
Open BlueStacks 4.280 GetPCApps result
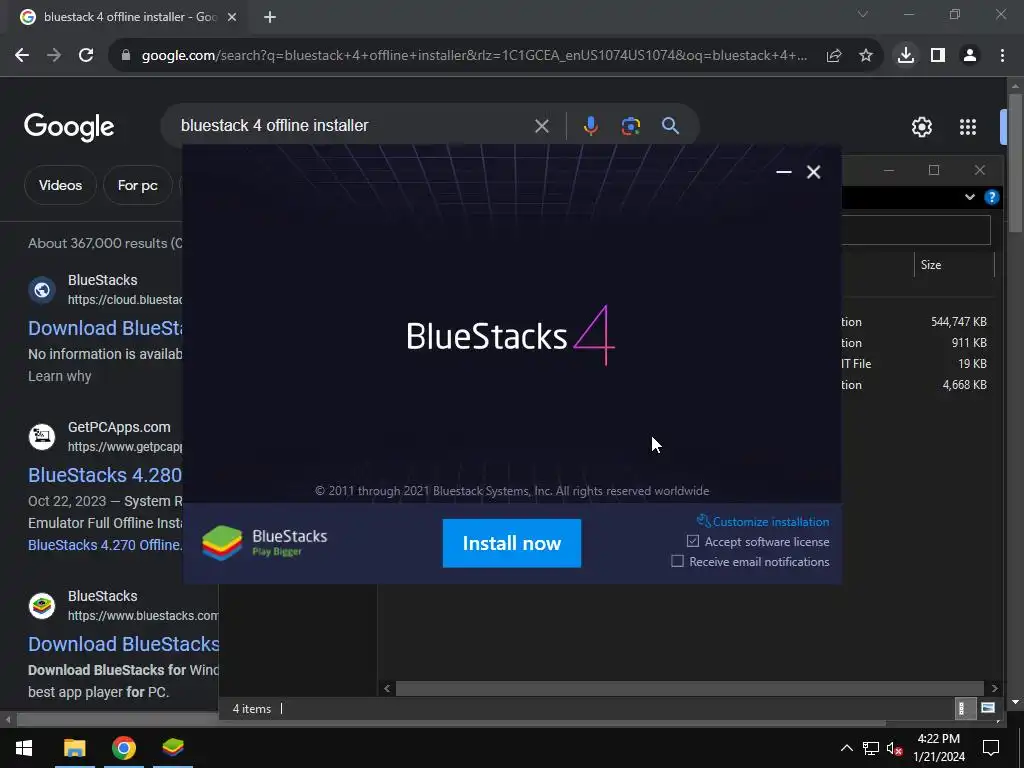point(105,475)
